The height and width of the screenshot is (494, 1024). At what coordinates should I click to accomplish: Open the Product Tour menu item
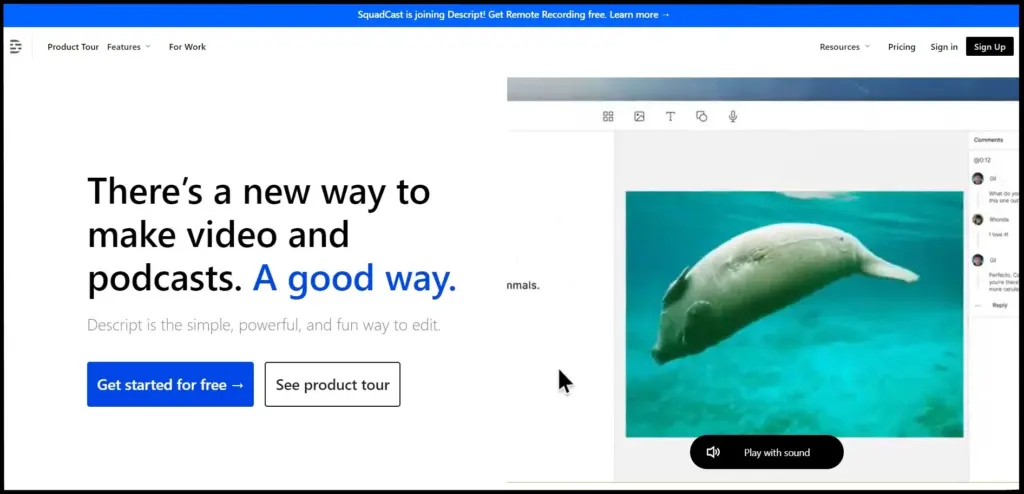coord(73,47)
